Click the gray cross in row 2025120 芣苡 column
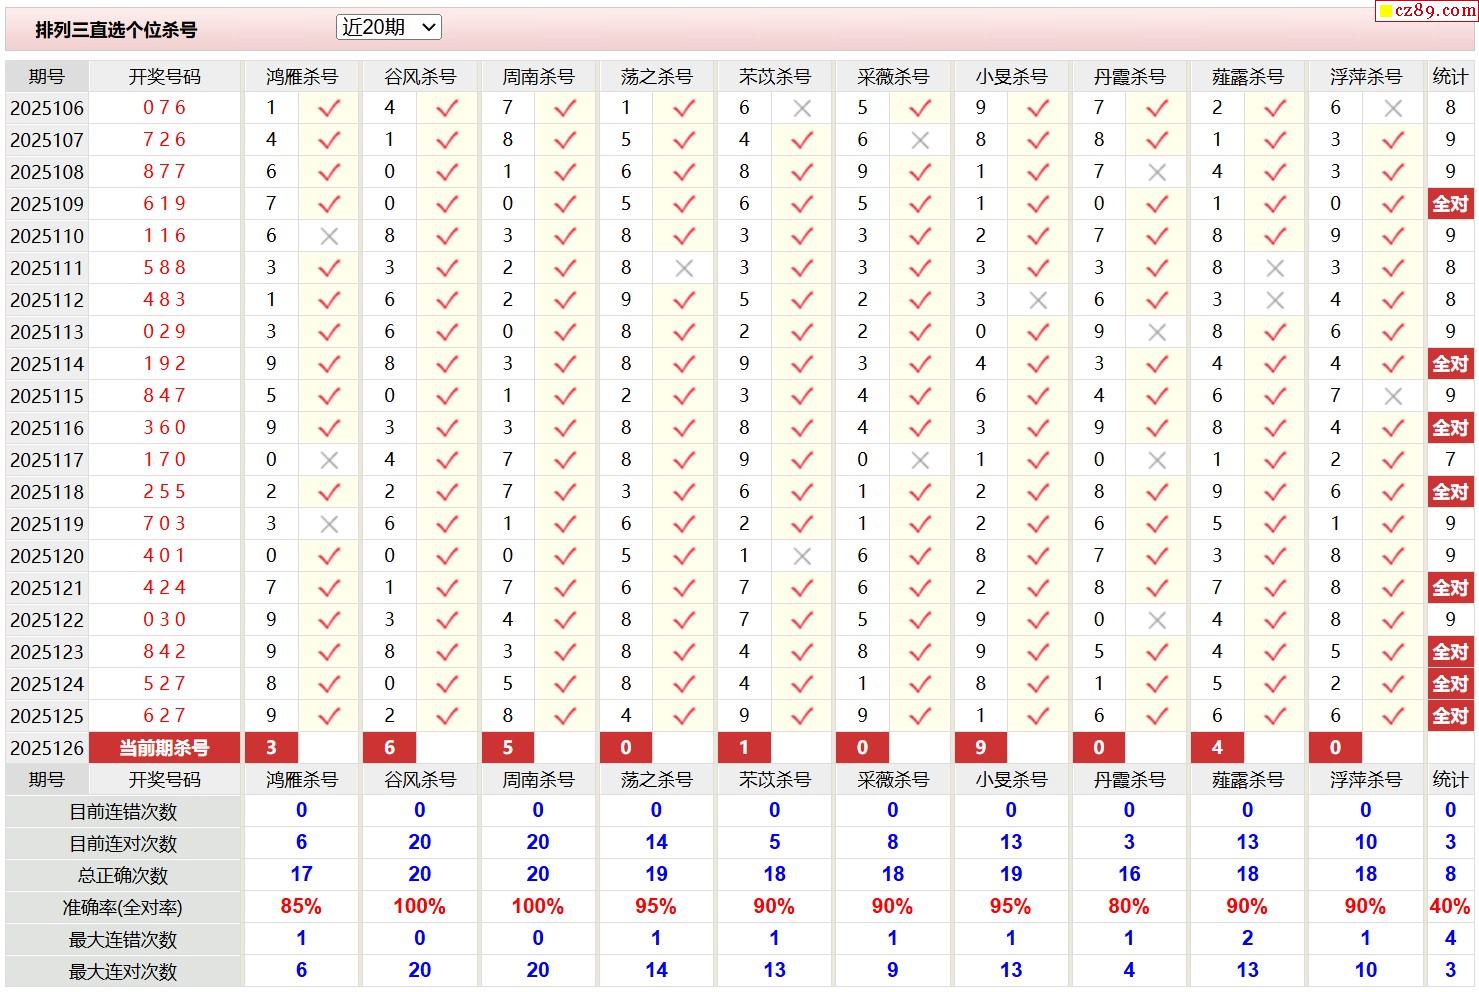Screen dimensions: 1479x992 tap(802, 556)
